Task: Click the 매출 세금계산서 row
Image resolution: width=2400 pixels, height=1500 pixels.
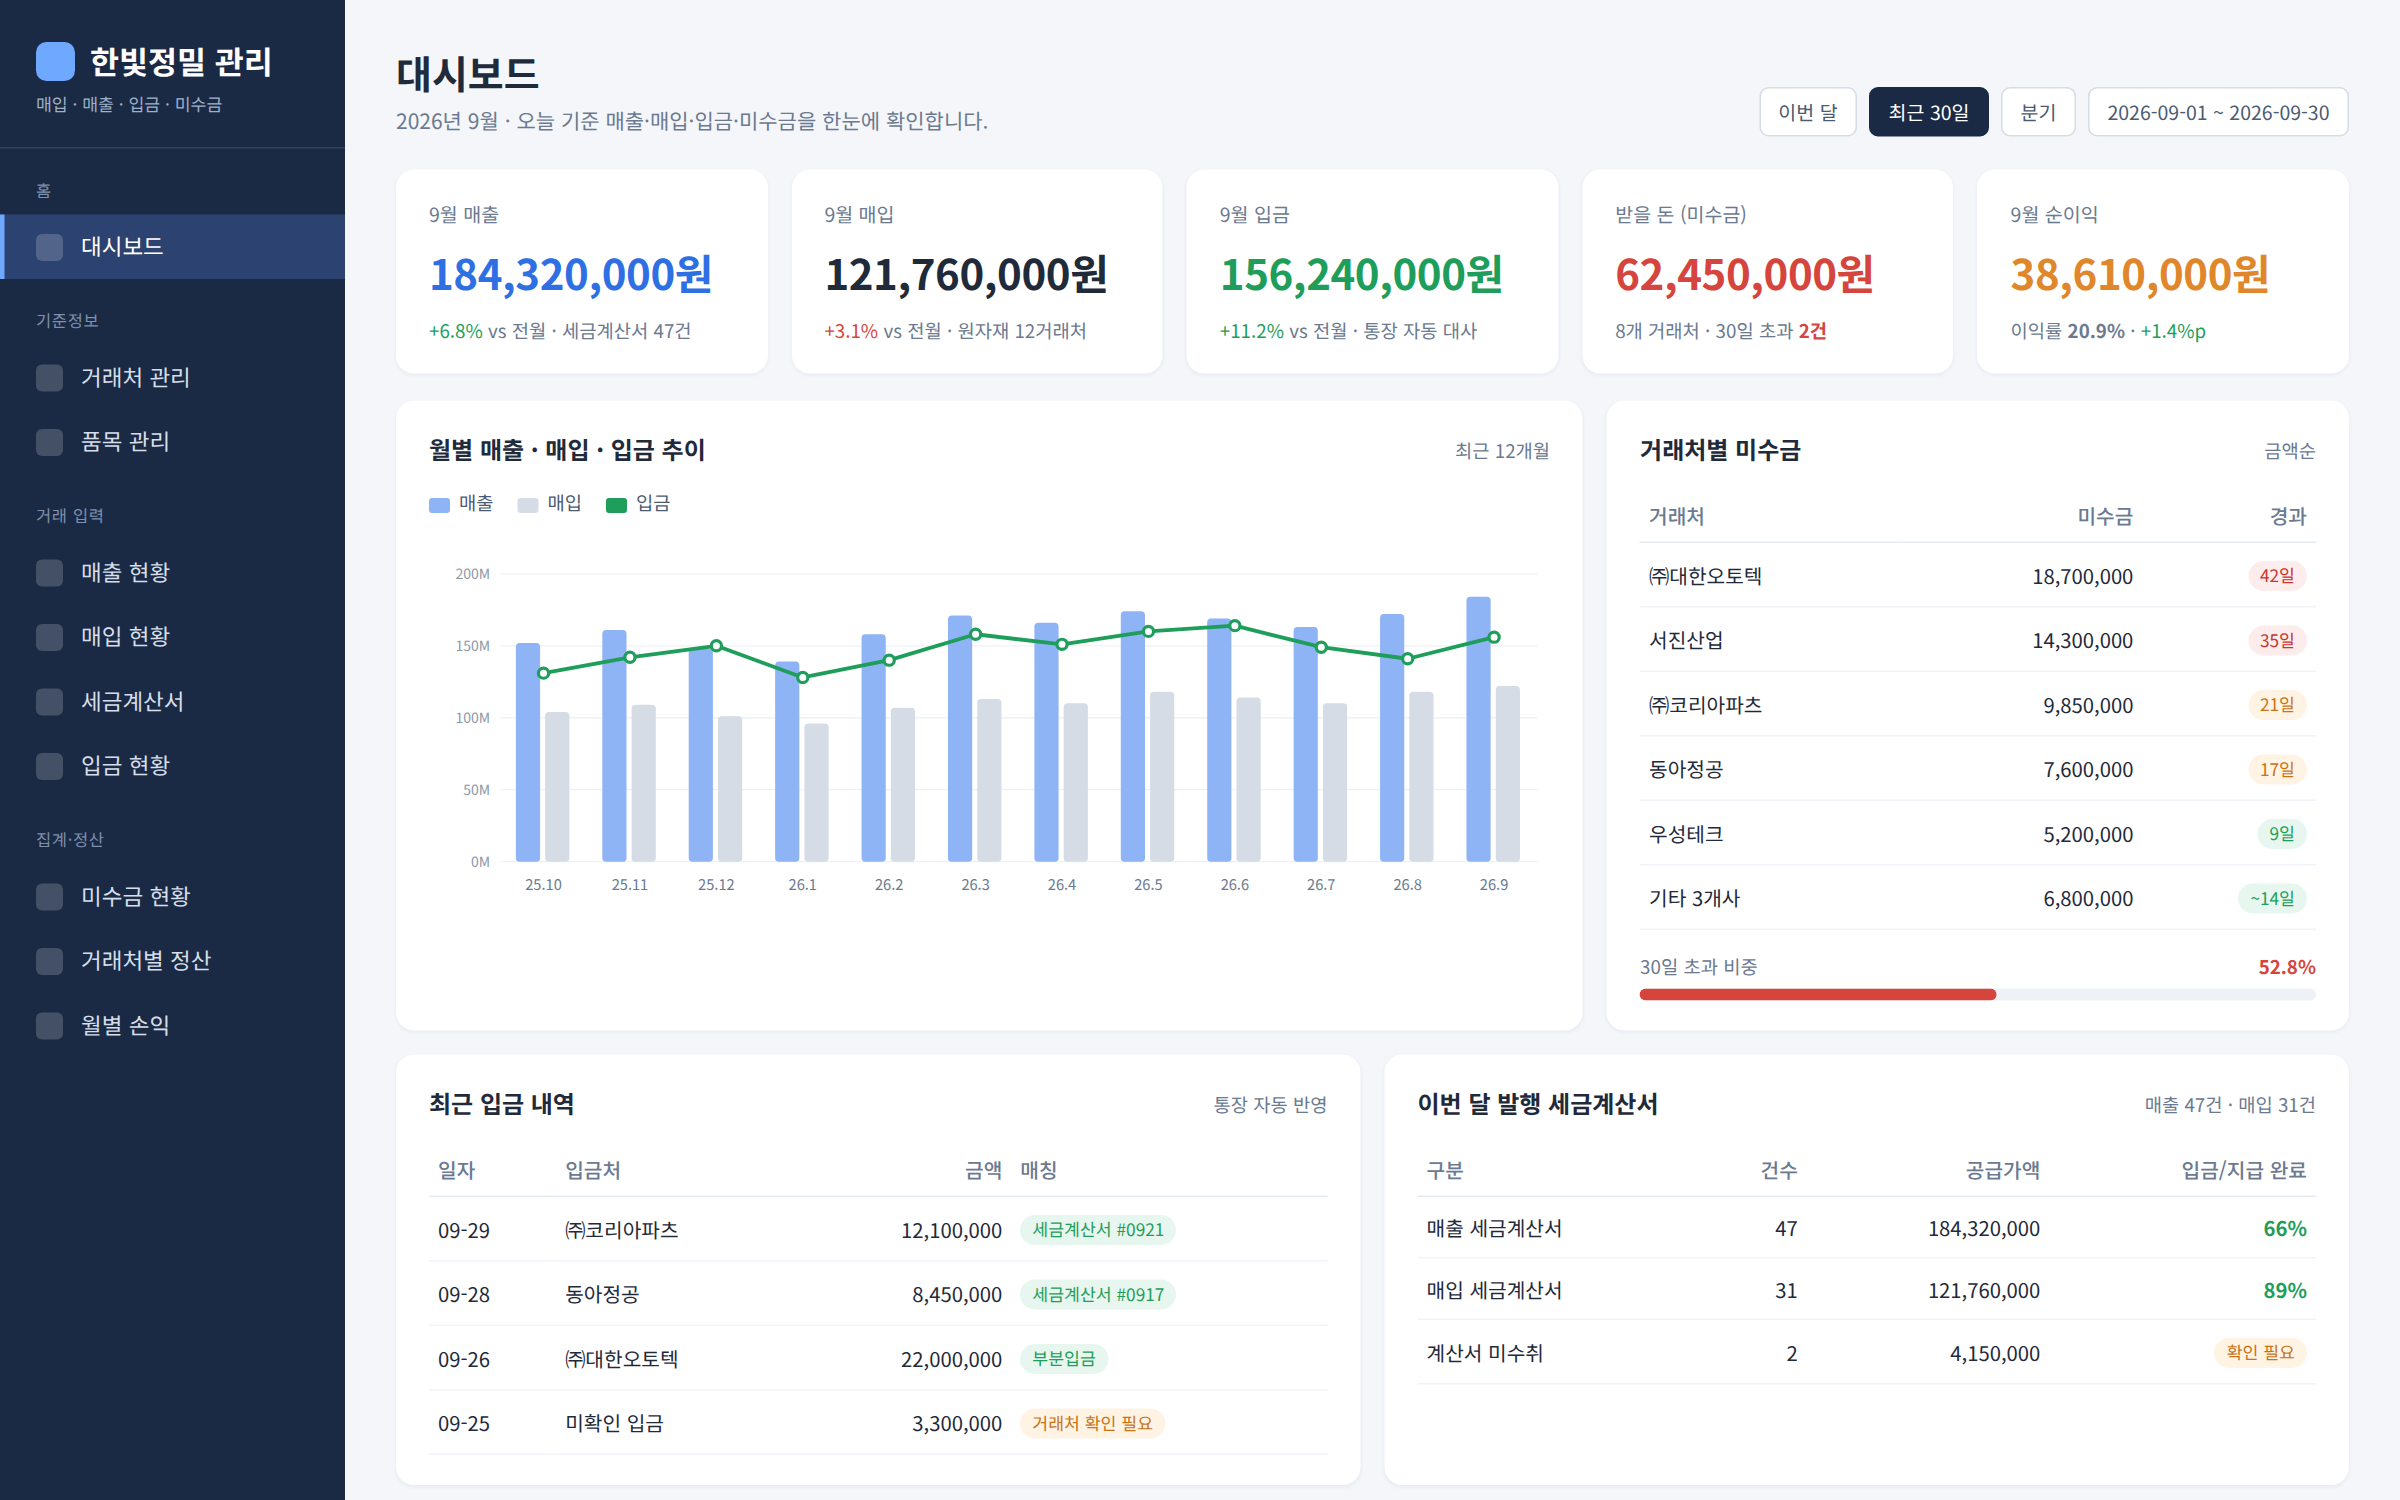Action: coord(1866,1228)
